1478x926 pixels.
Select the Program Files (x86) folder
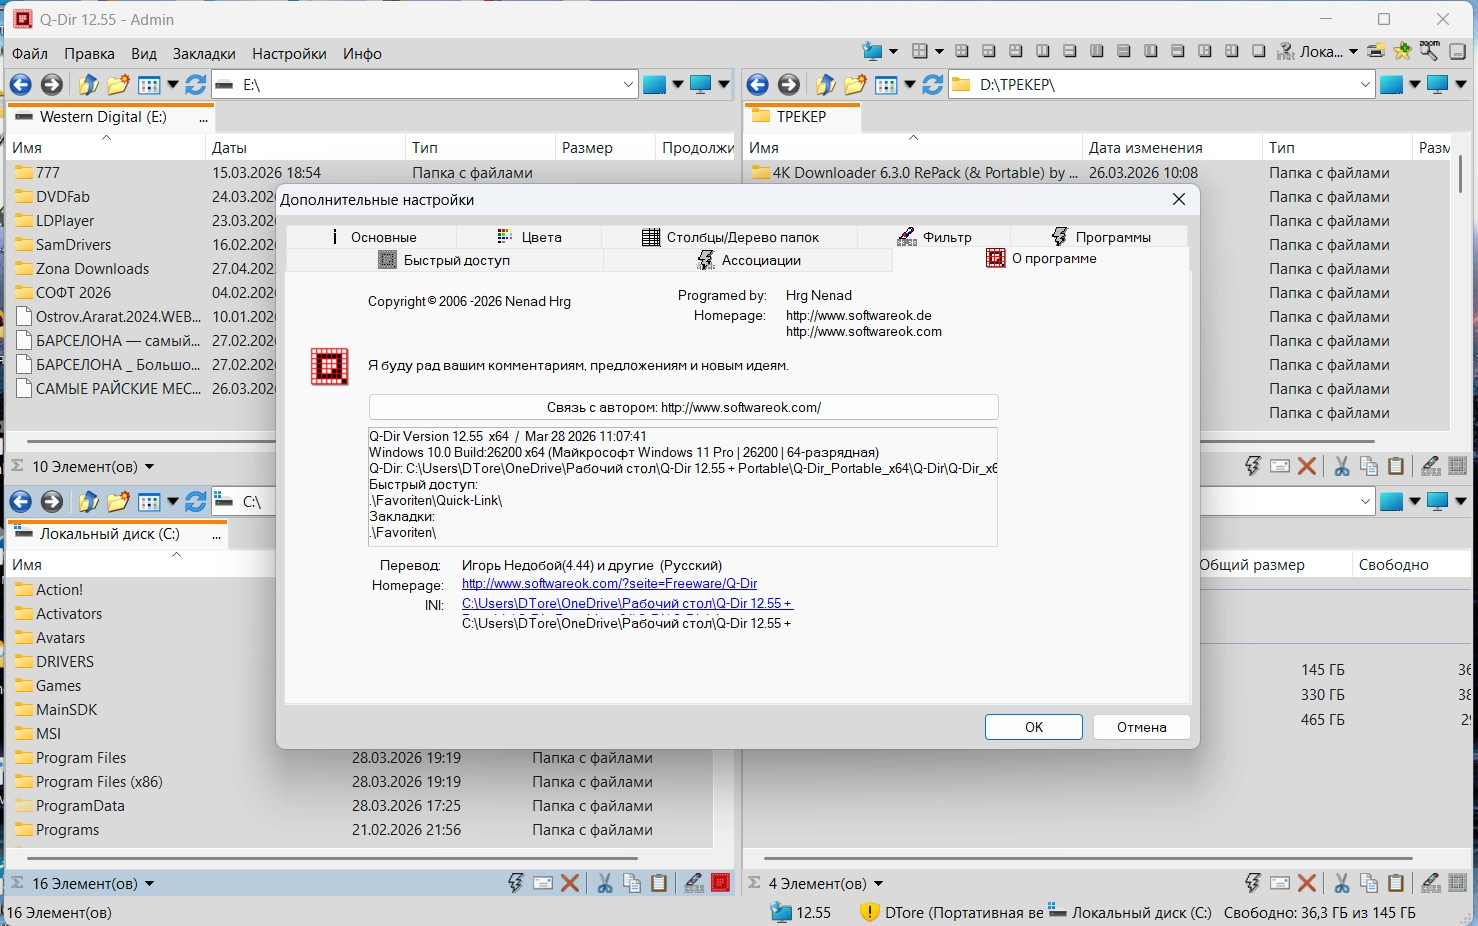99,782
